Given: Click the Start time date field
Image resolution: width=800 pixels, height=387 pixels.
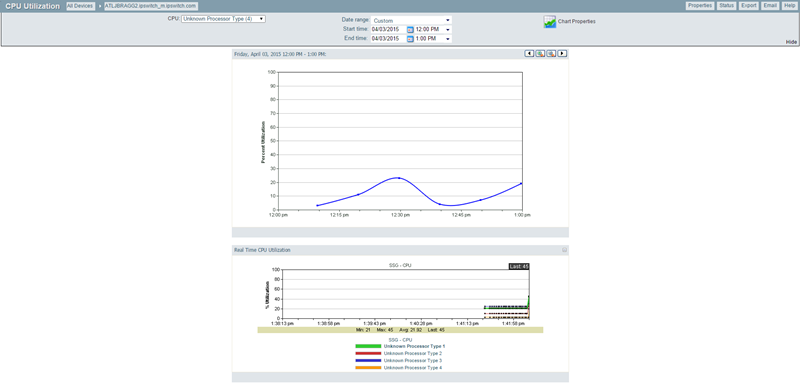Looking at the screenshot, I should 388,30.
